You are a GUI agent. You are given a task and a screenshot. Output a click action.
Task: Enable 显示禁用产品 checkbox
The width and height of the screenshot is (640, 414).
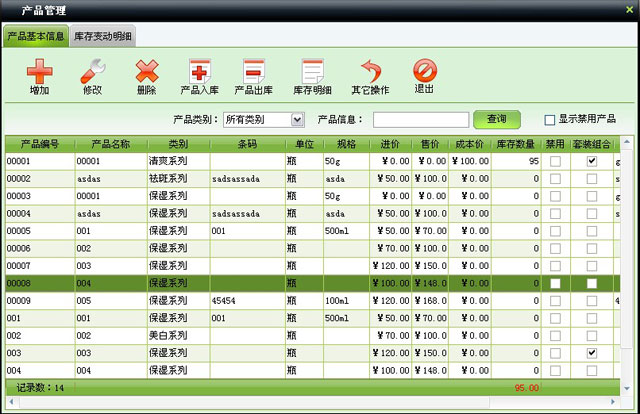click(x=549, y=119)
